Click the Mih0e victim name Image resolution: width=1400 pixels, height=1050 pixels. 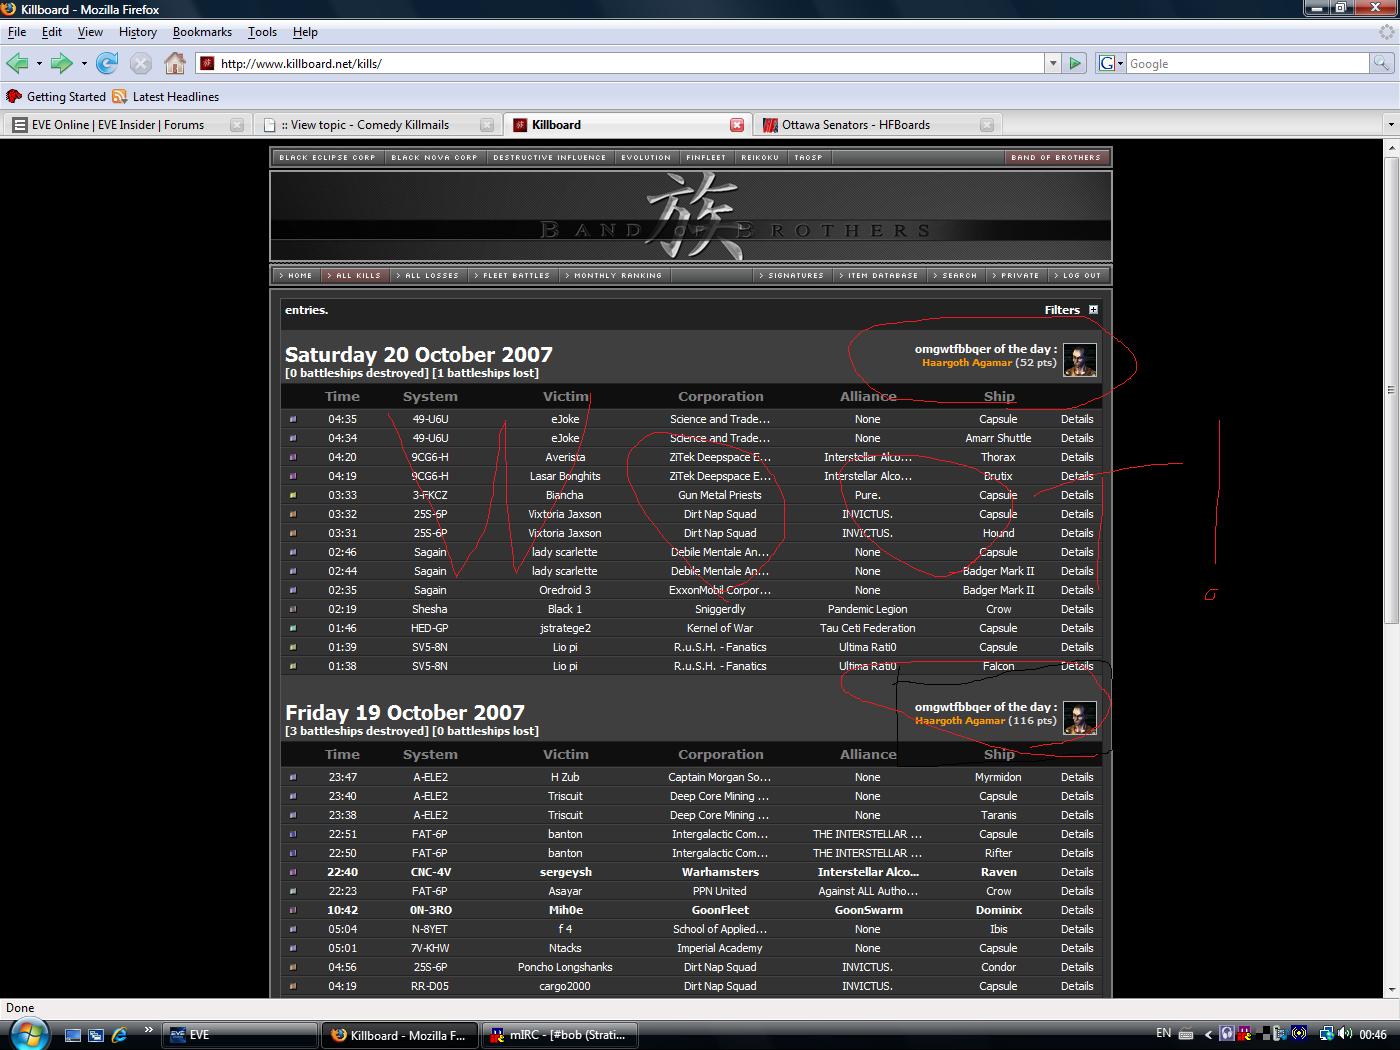pos(565,911)
